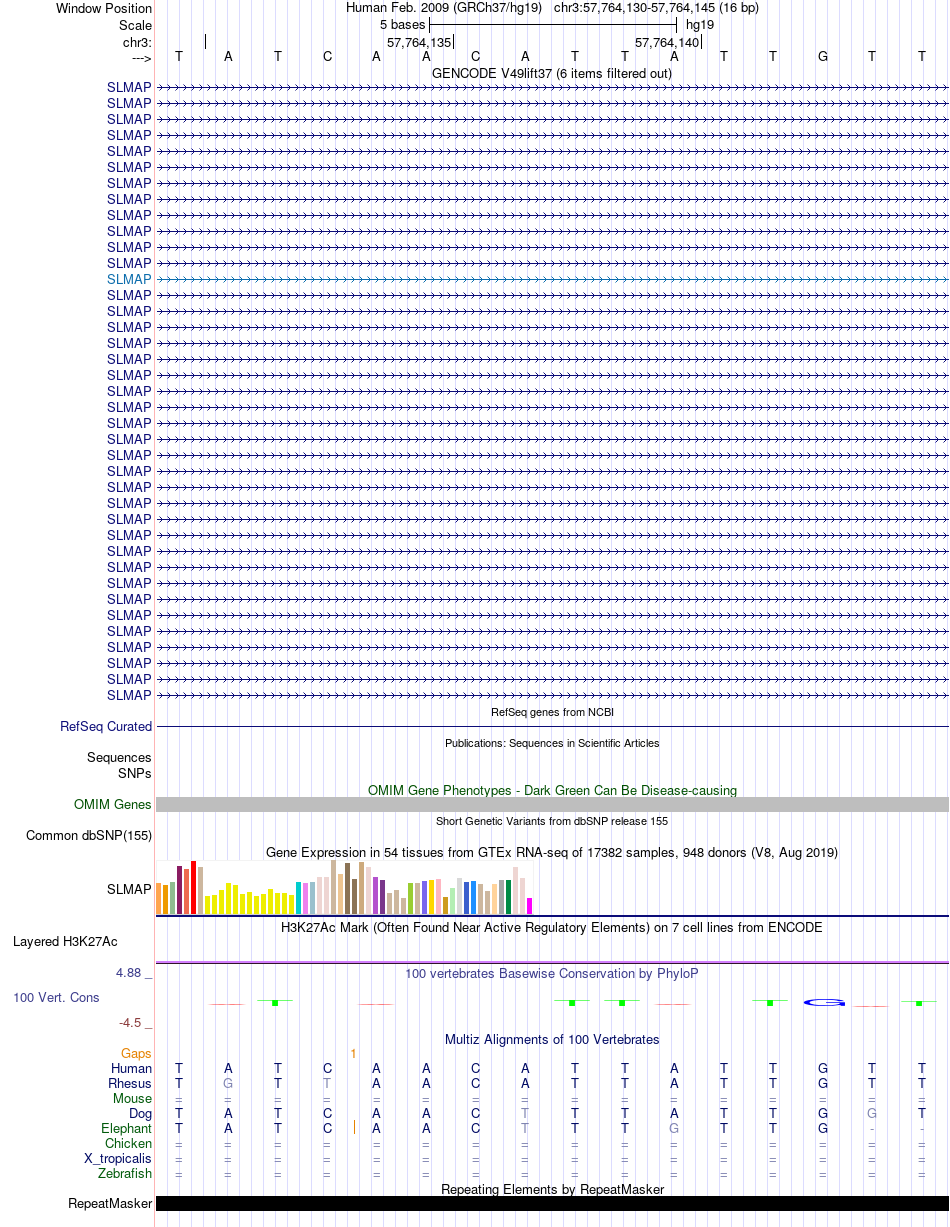
Task: Click the orange Gaps label
Action: 136,1054
